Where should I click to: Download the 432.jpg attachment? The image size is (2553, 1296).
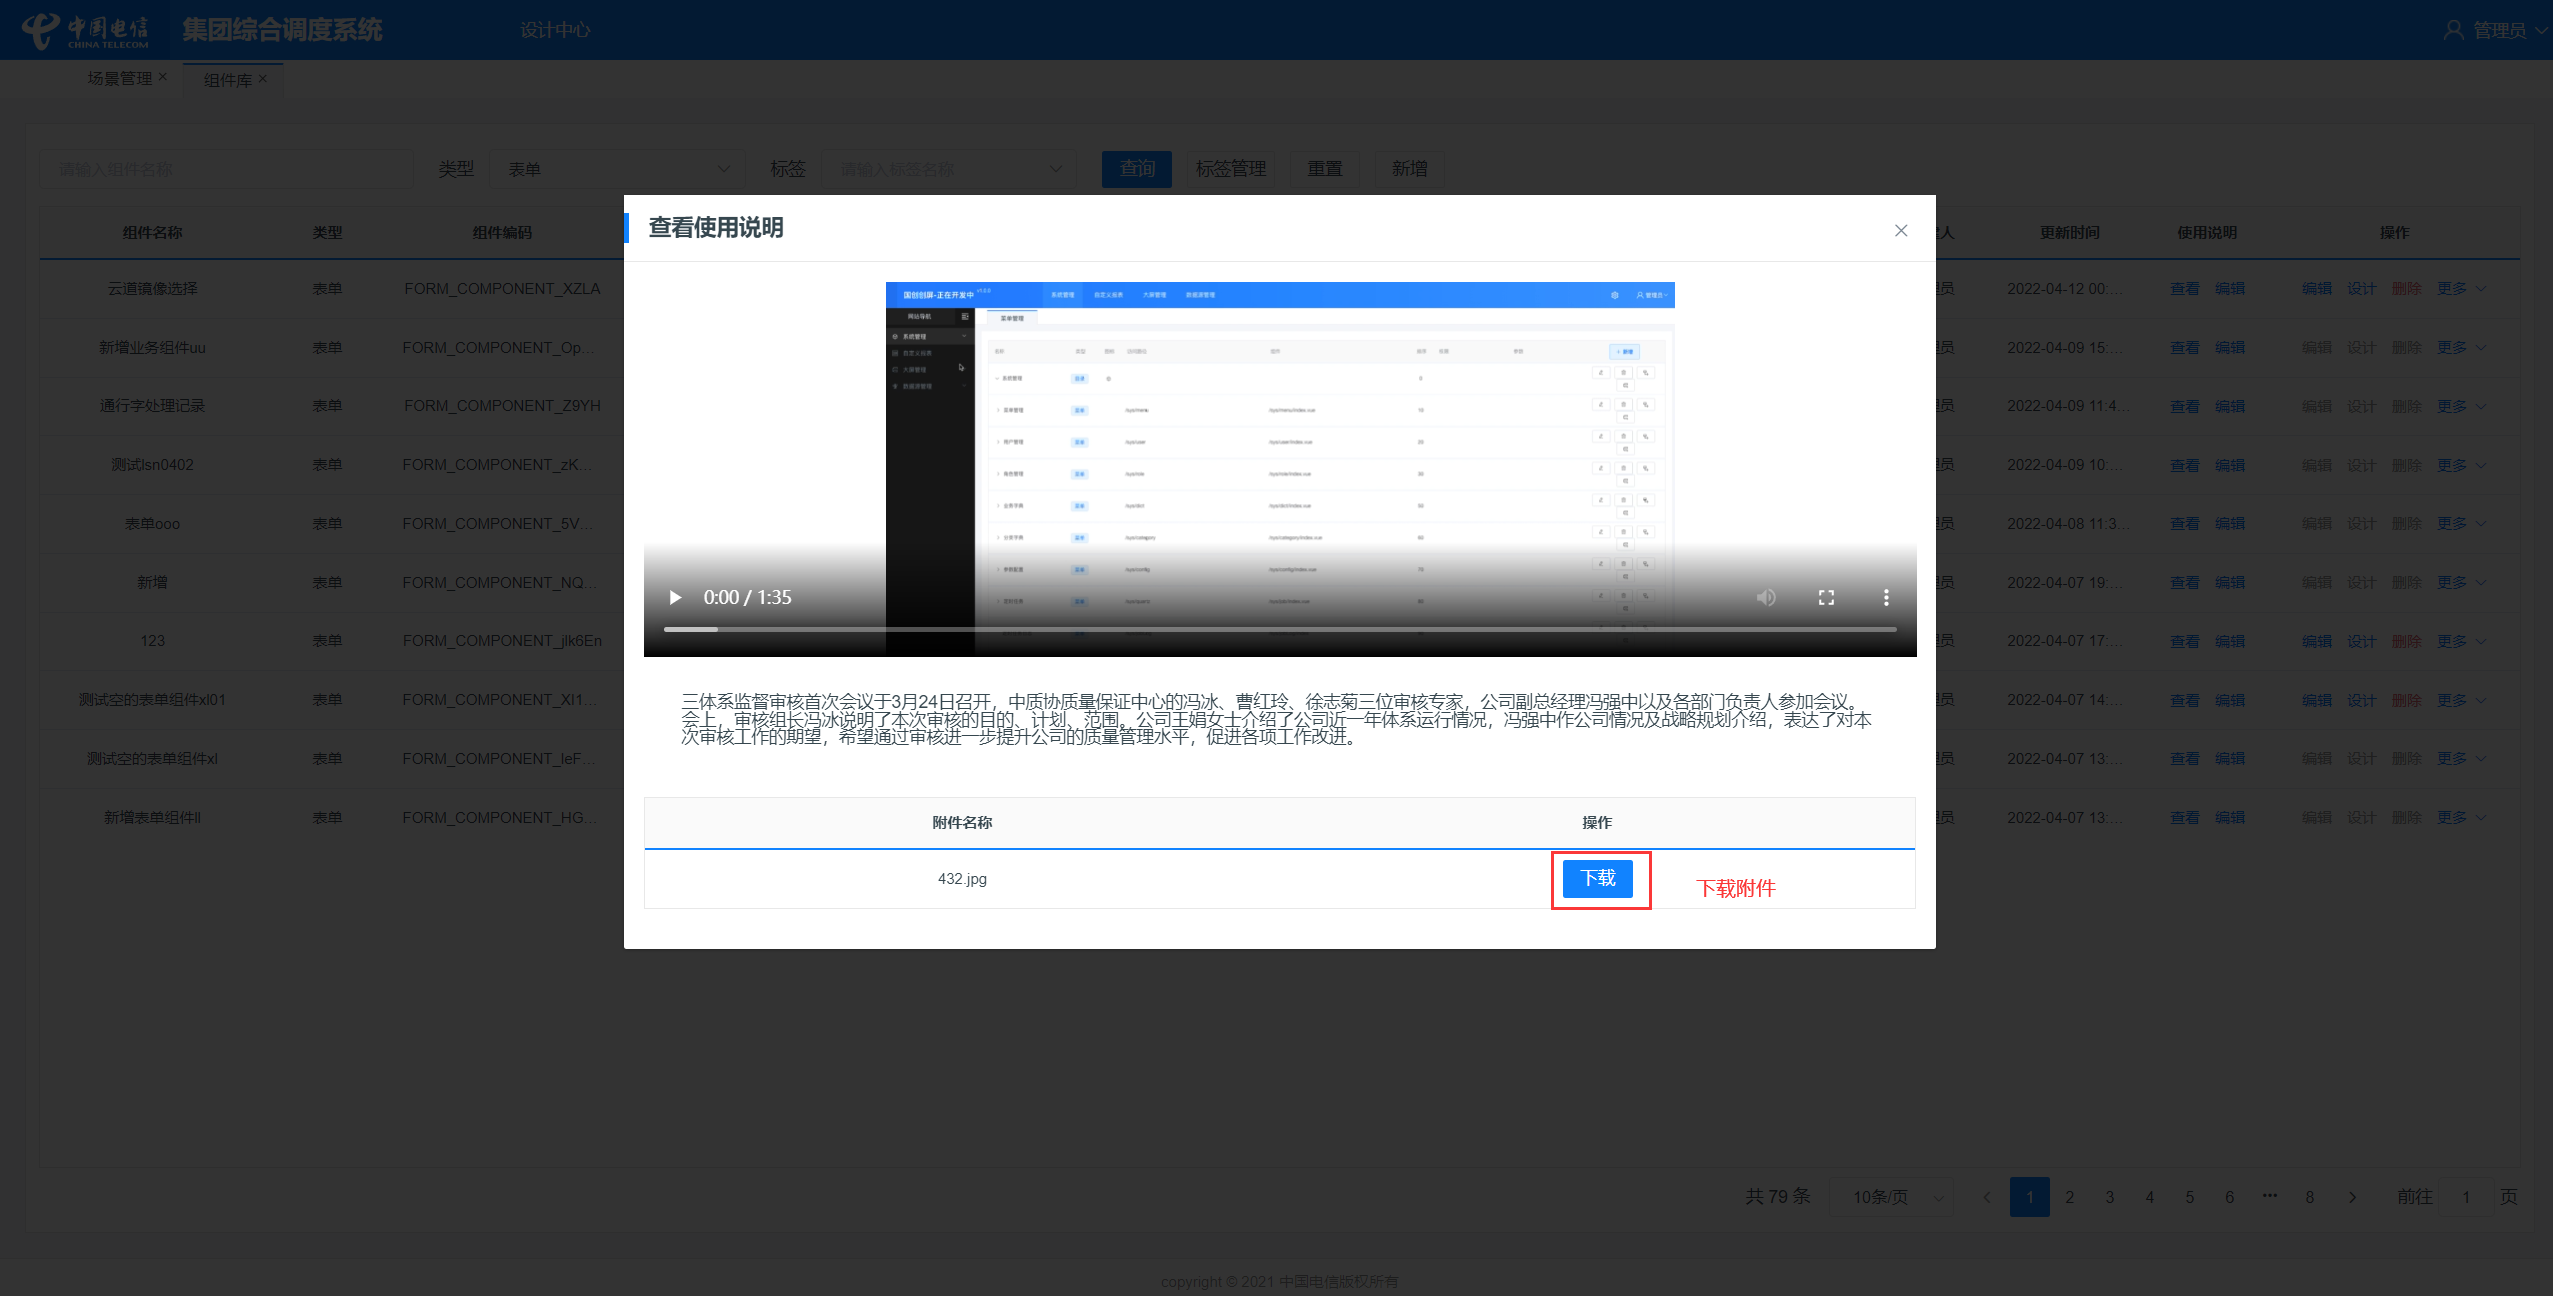click(1597, 878)
